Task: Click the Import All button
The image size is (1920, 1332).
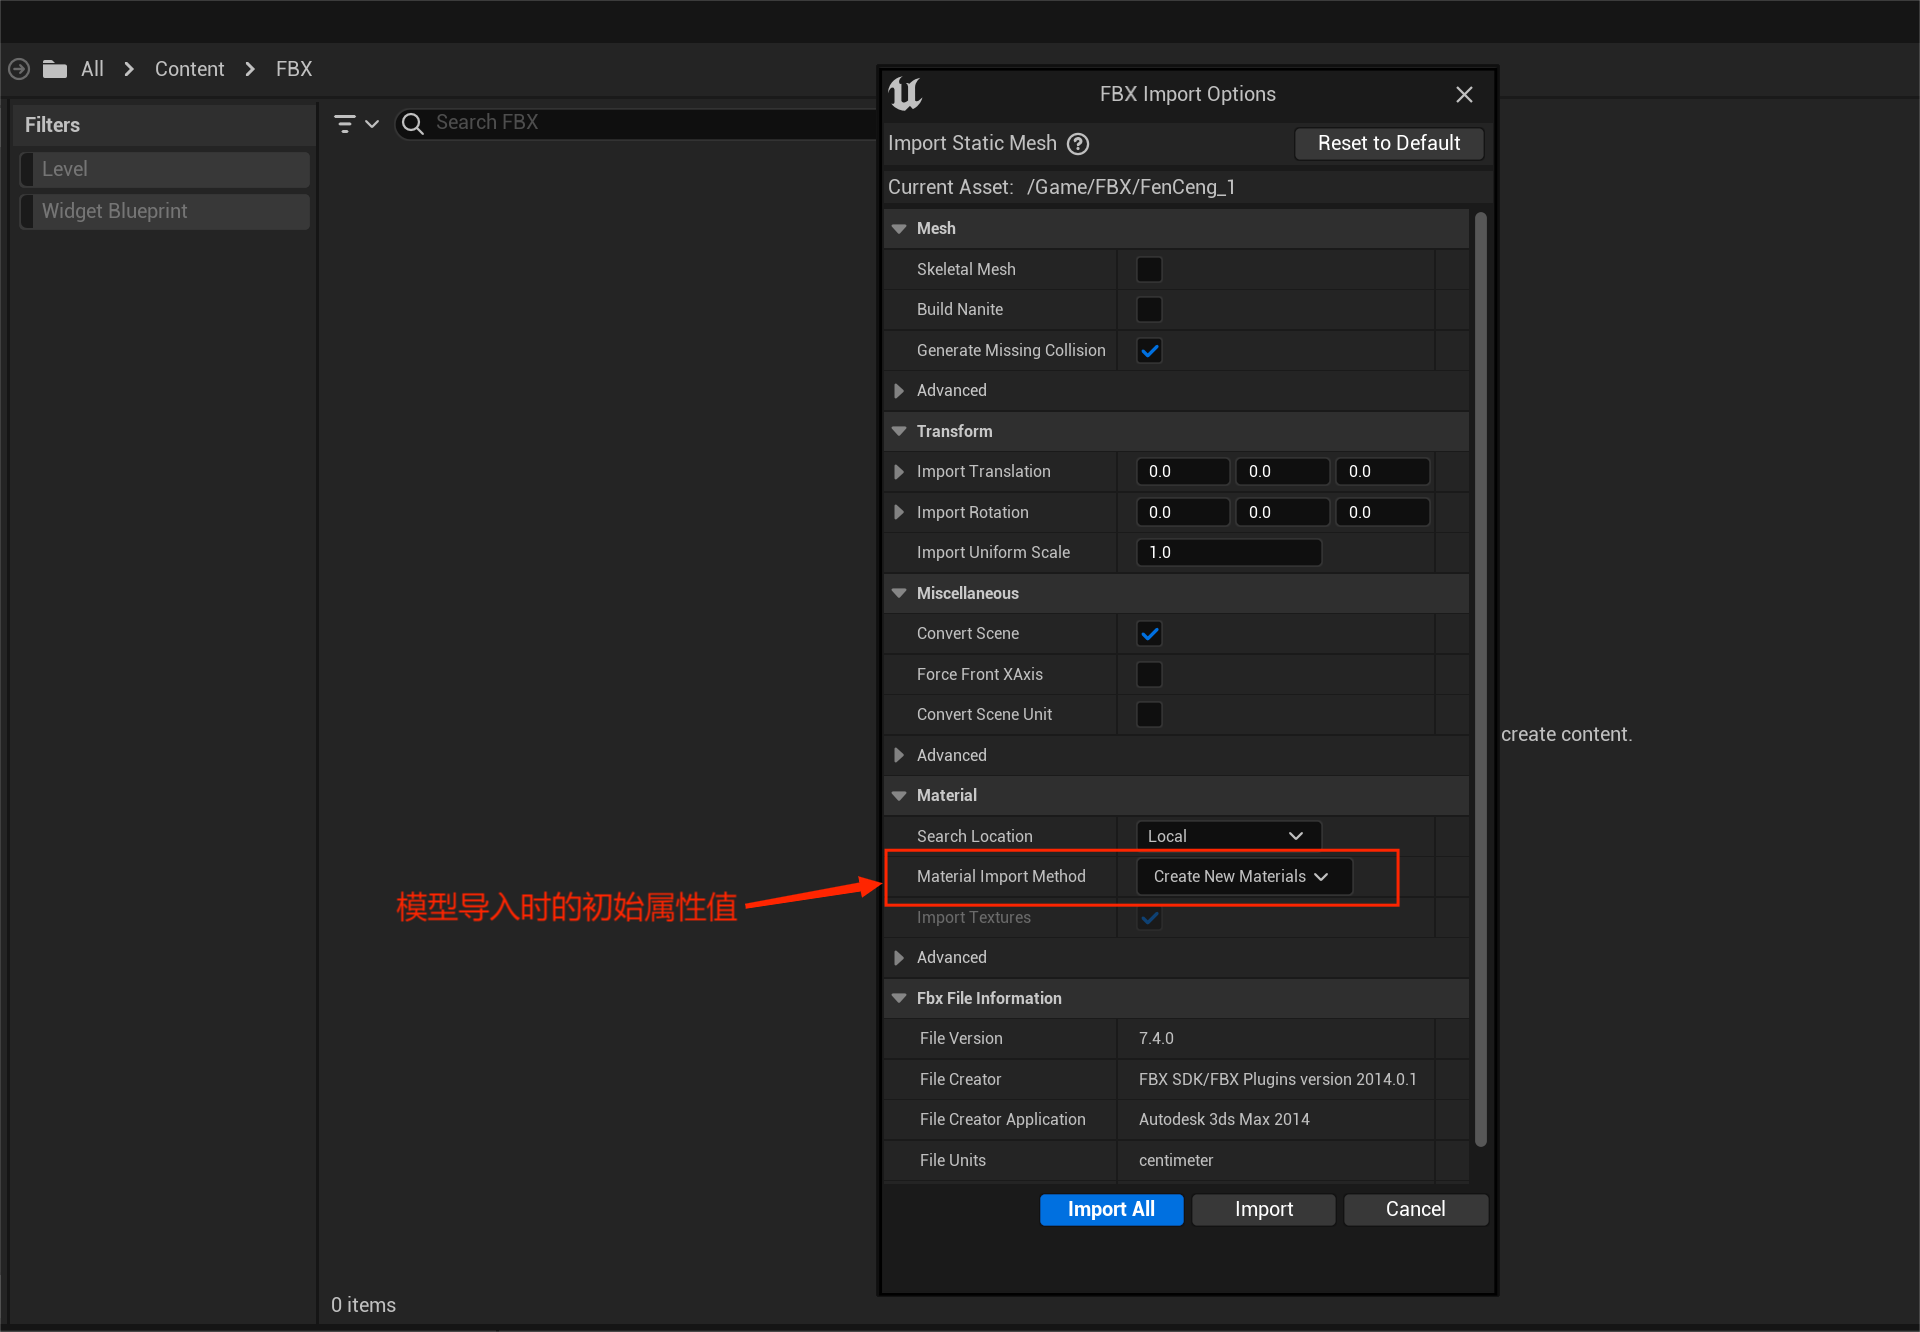Action: coord(1111,1210)
